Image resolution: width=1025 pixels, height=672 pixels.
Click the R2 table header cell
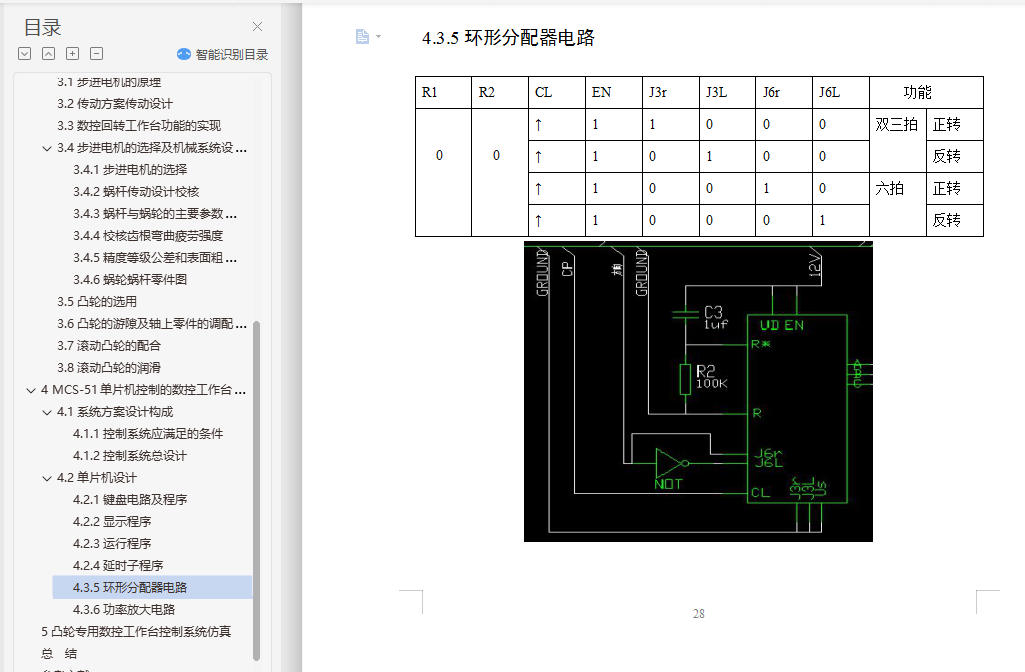[500, 92]
